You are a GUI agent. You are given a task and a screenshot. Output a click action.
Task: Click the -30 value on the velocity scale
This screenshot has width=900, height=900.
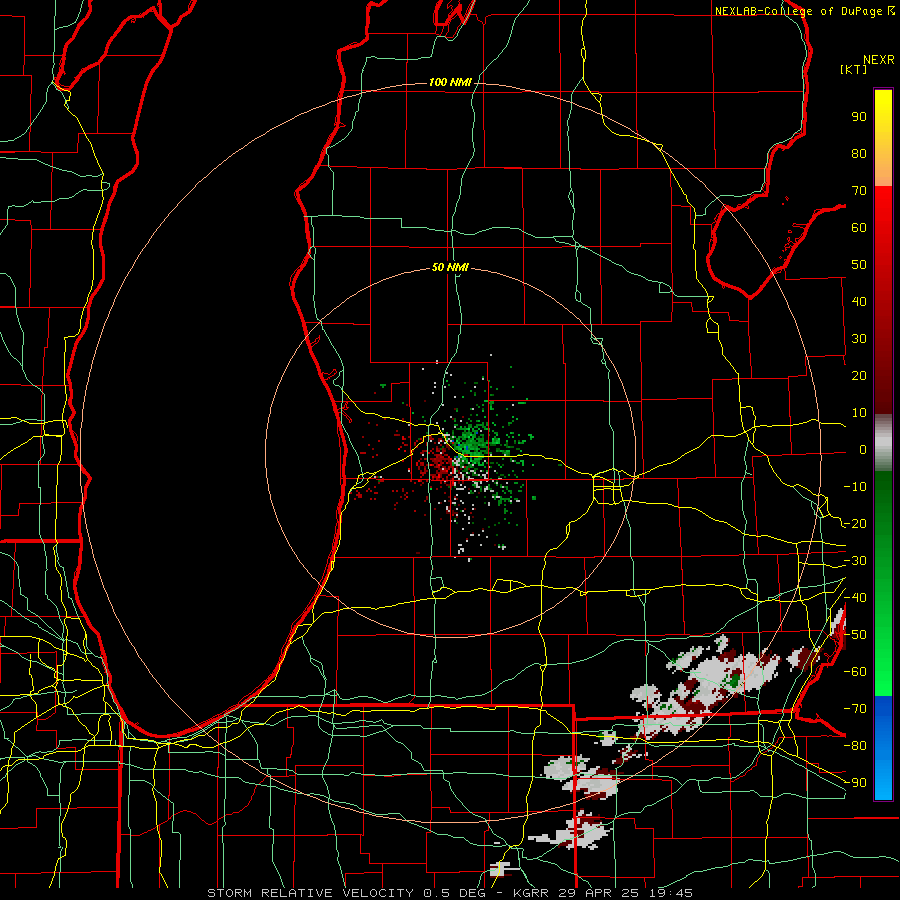tap(855, 561)
